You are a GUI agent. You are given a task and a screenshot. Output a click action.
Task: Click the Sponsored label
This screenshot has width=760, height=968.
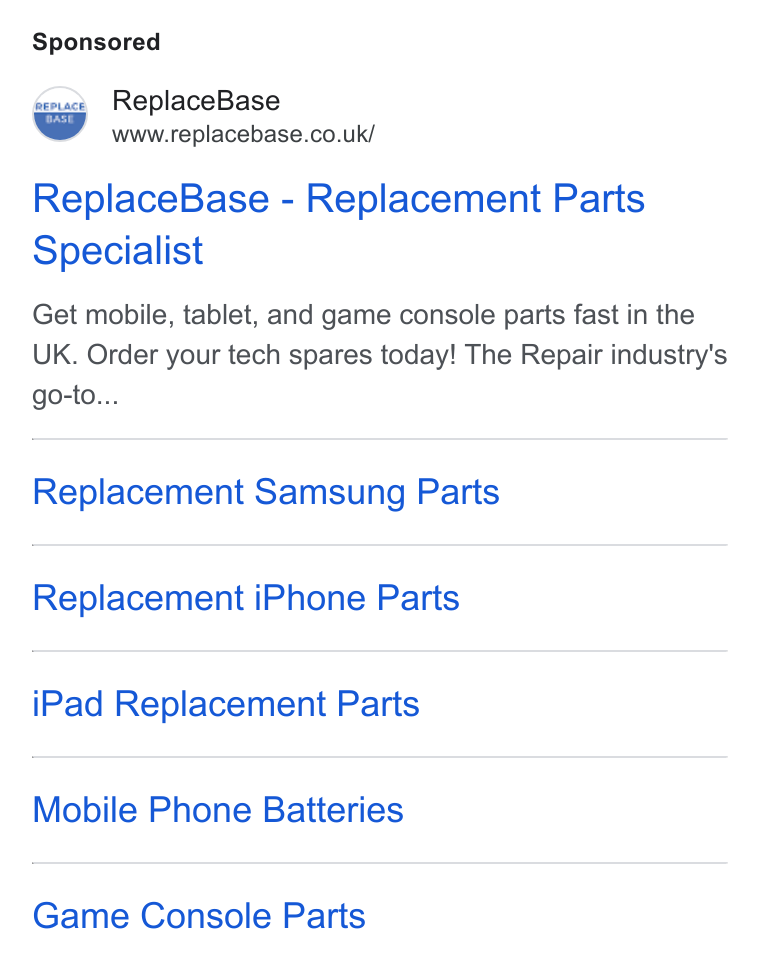(x=96, y=42)
